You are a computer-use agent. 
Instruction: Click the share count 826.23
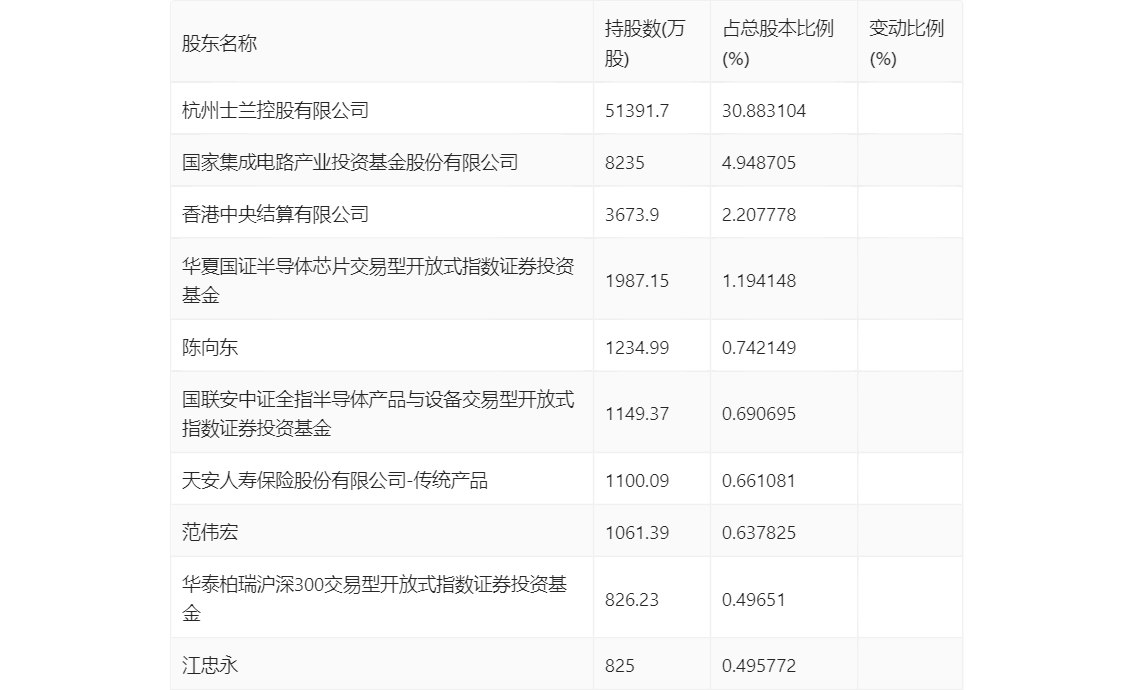631,600
